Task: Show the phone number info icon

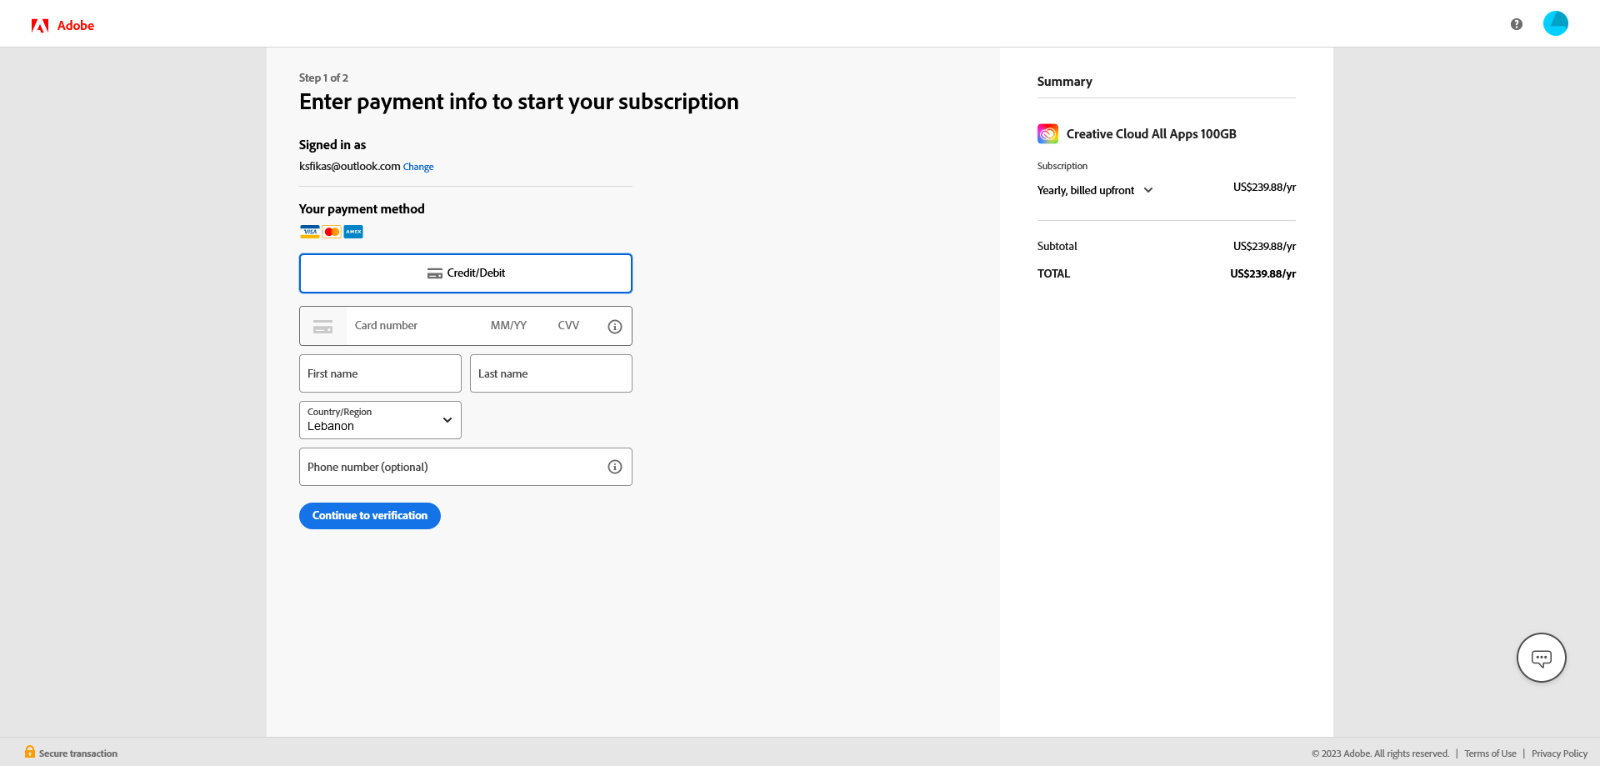Action: pos(615,467)
